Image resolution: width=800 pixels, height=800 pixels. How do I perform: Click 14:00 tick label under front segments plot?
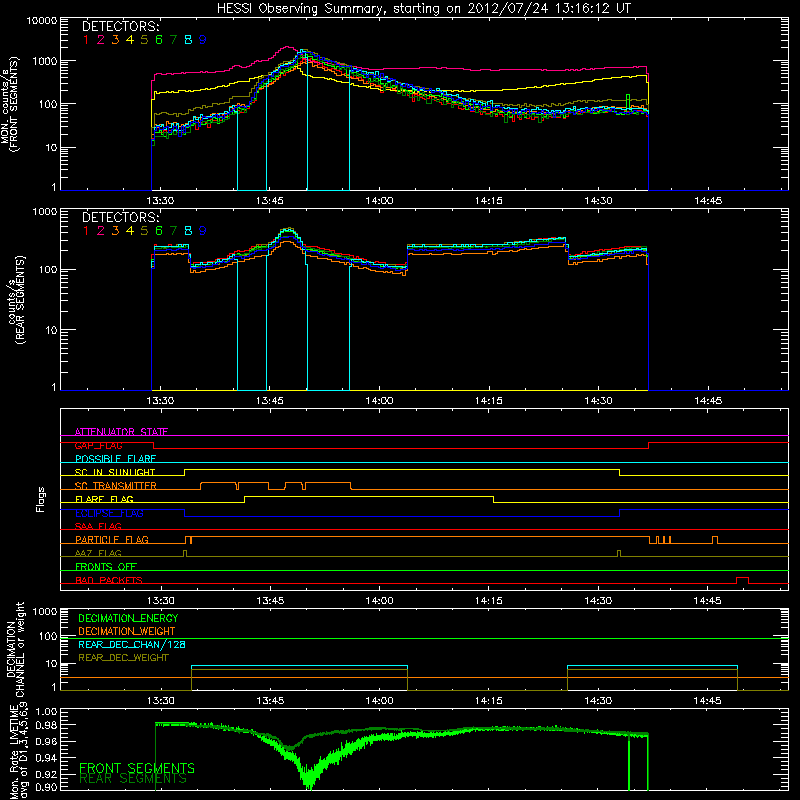379,201
